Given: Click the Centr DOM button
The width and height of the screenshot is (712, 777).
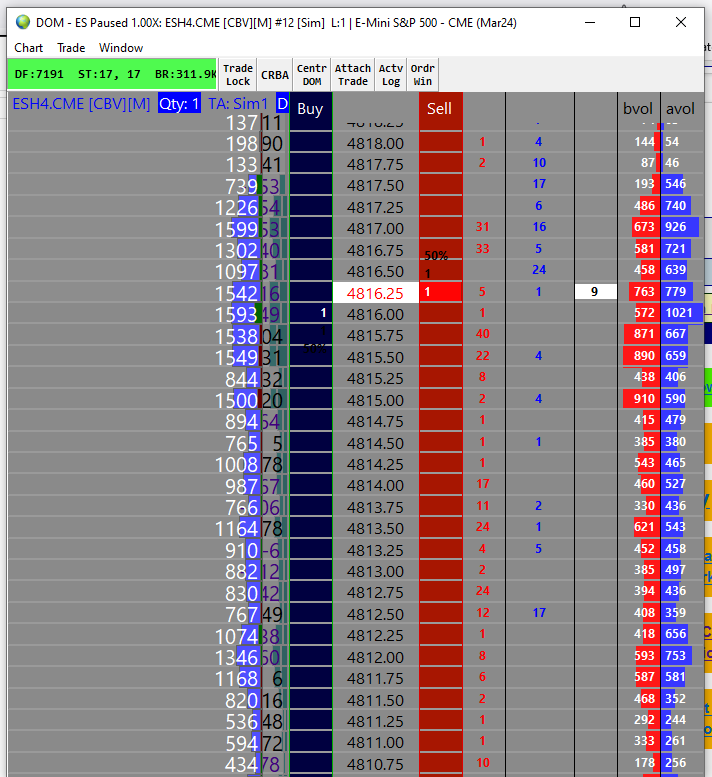Looking at the screenshot, I should 312,75.
